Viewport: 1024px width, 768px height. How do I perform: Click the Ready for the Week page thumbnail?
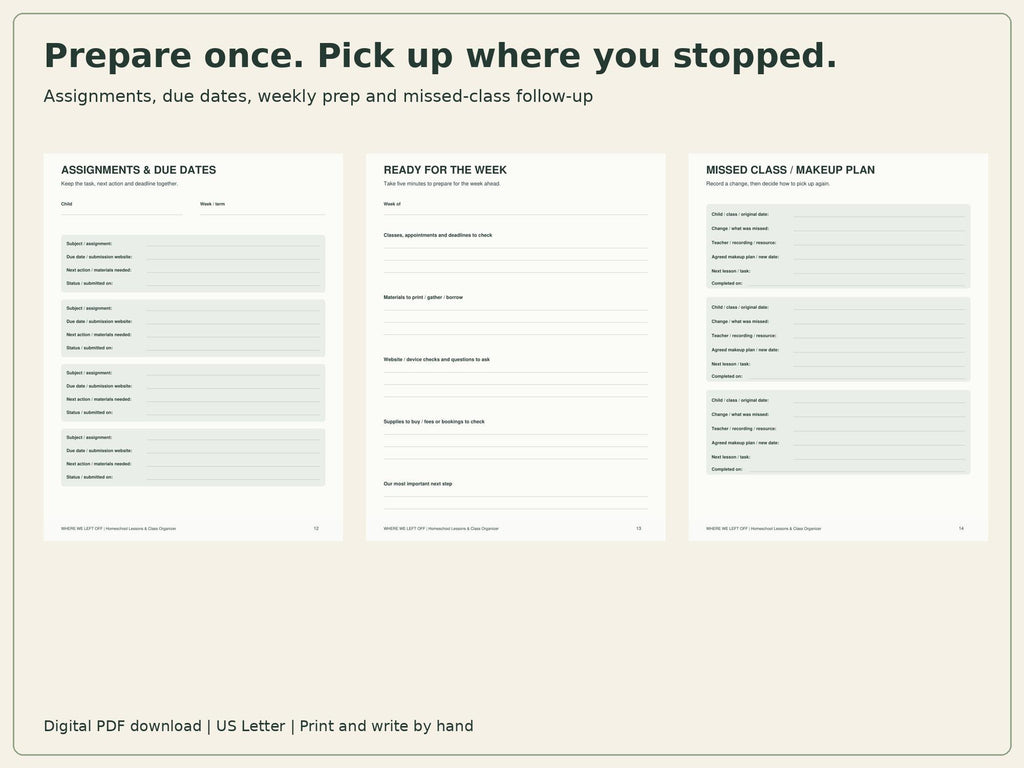click(515, 347)
